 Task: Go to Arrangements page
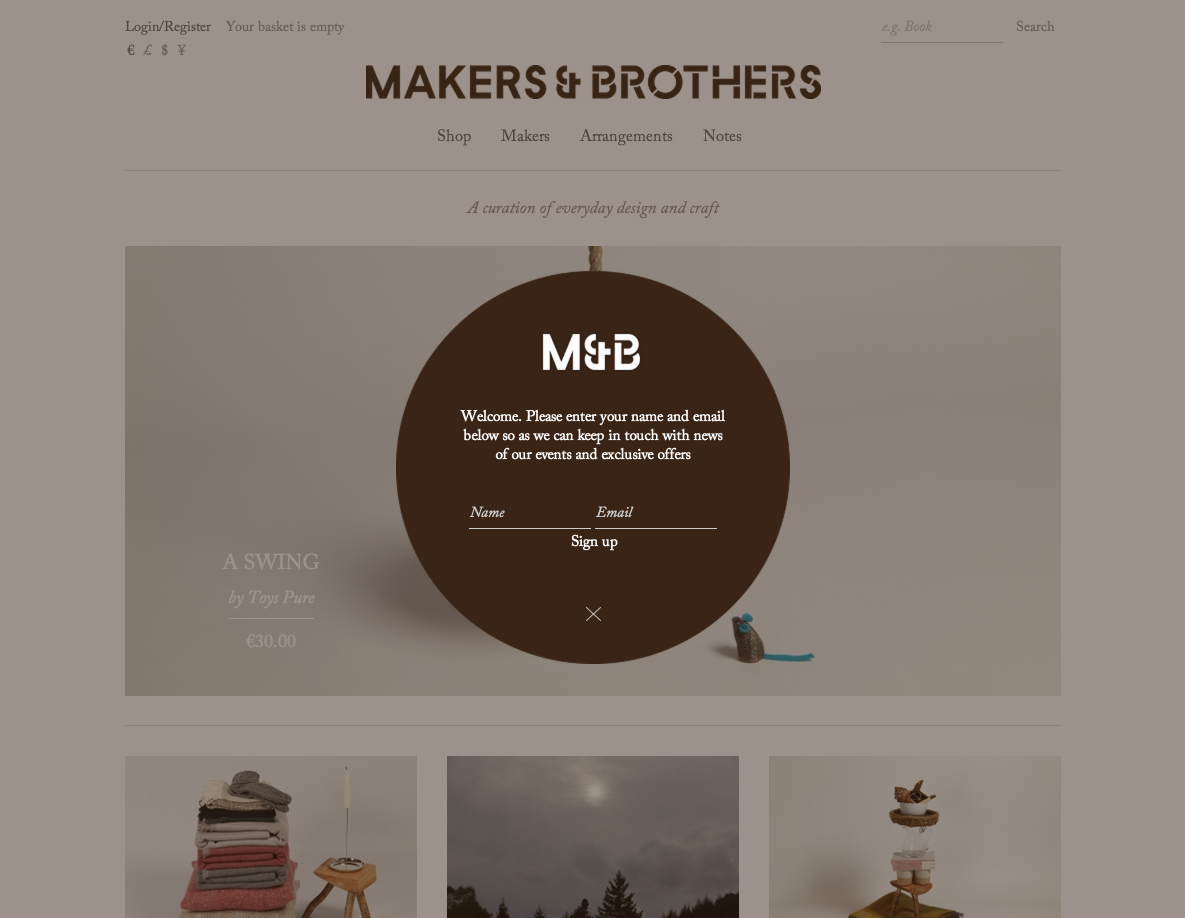(627, 137)
